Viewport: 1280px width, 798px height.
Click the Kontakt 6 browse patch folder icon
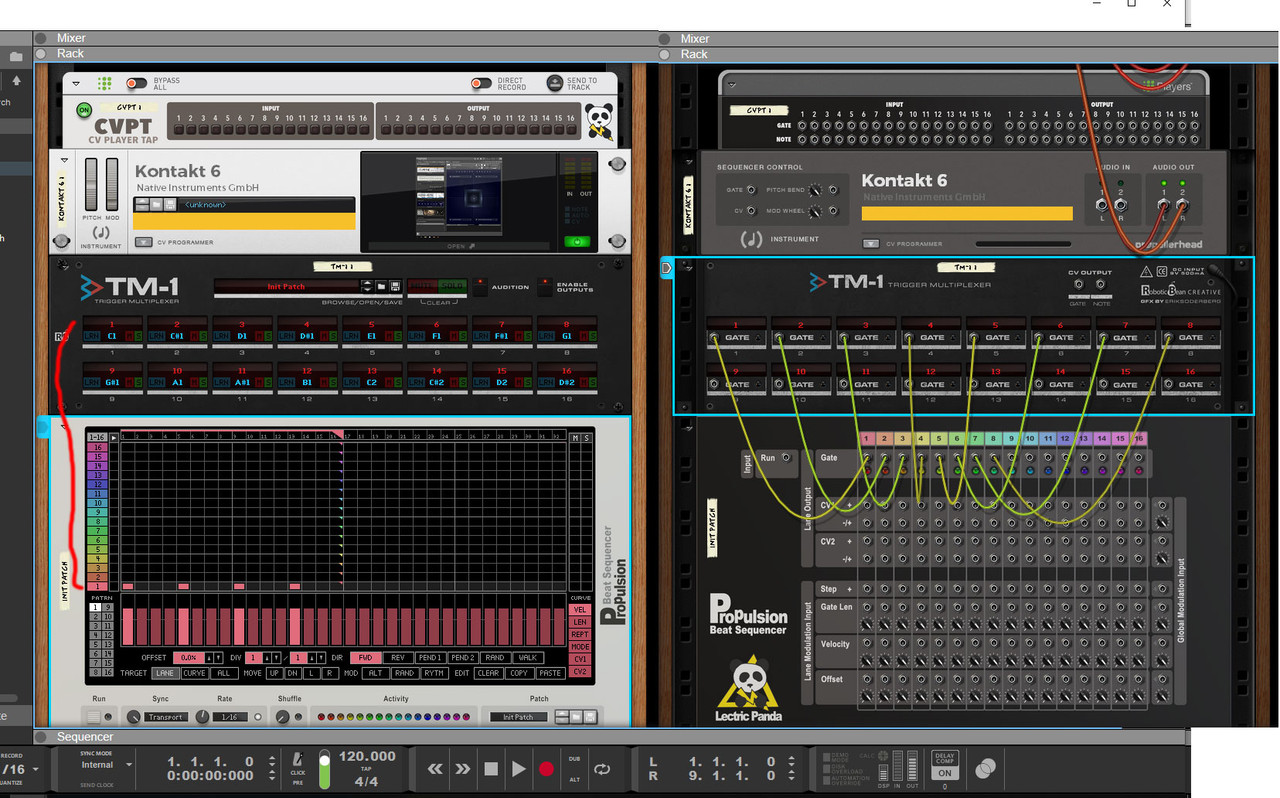(157, 205)
